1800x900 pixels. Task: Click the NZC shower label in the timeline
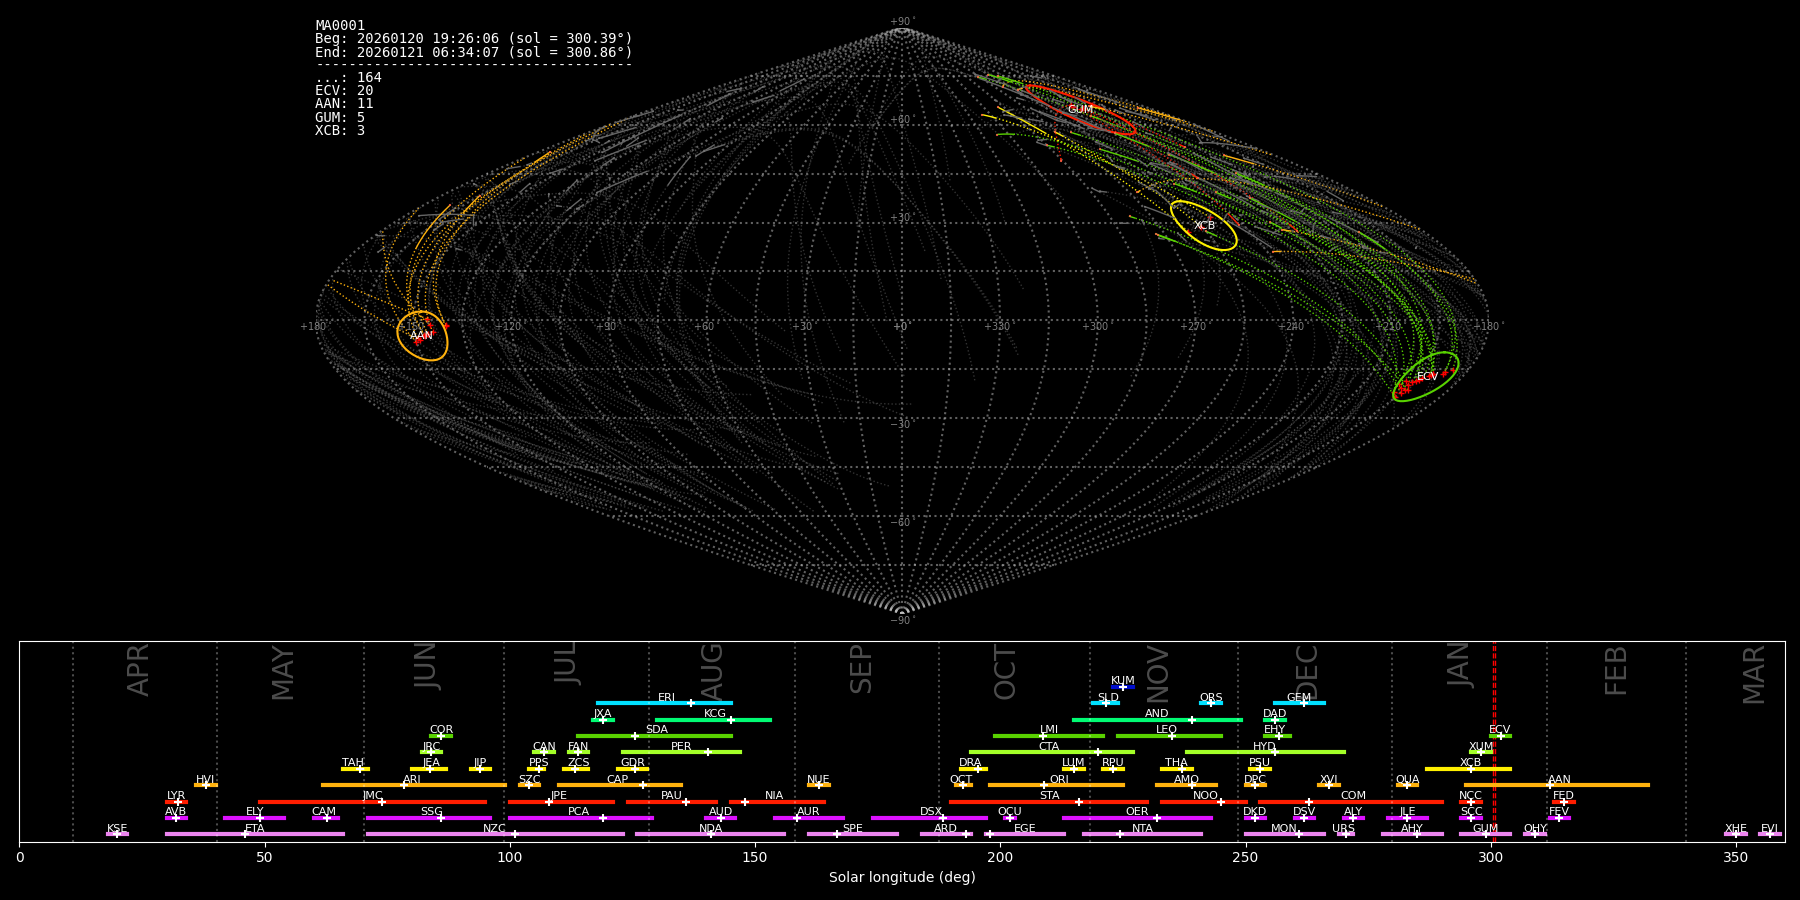(494, 829)
